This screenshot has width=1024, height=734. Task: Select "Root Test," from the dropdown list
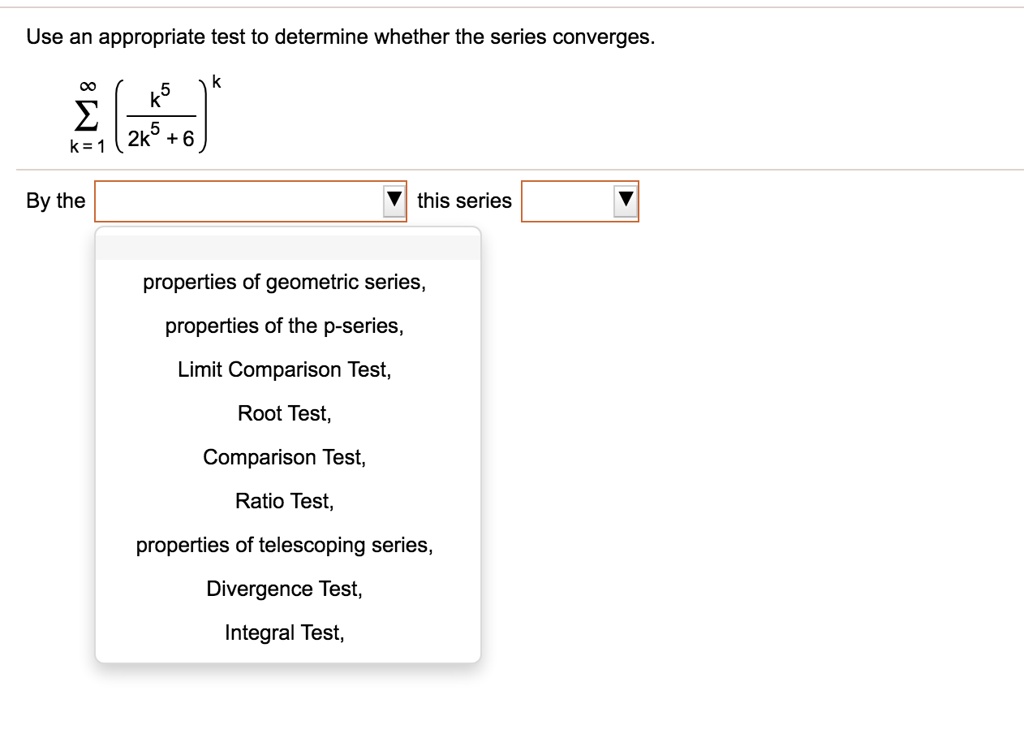click(x=284, y=413)
